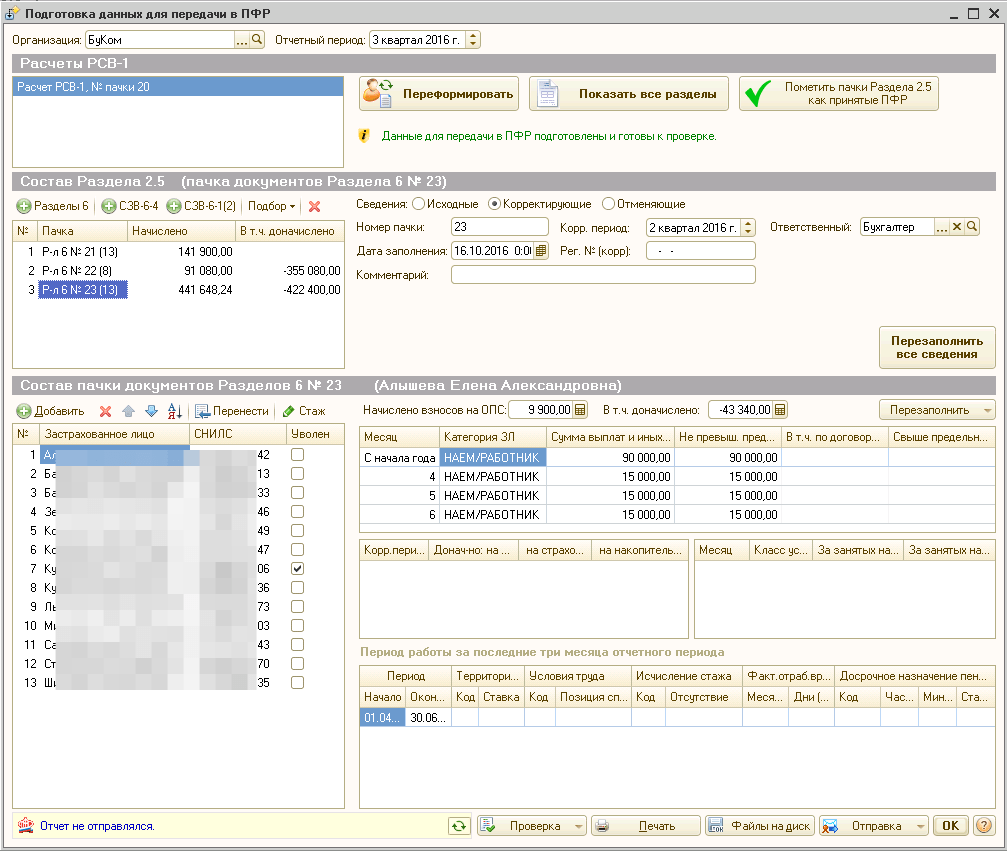
Task: Click the green refresh icon near Проверка
Action: (x=459, y=826)
